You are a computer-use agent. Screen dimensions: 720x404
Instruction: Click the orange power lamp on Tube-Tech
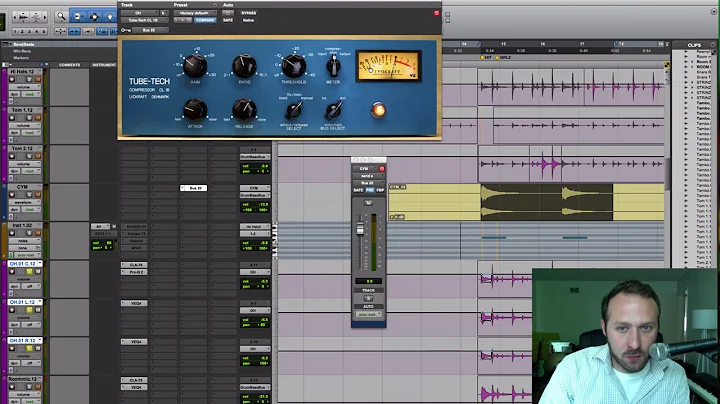[x=378, y=110]
